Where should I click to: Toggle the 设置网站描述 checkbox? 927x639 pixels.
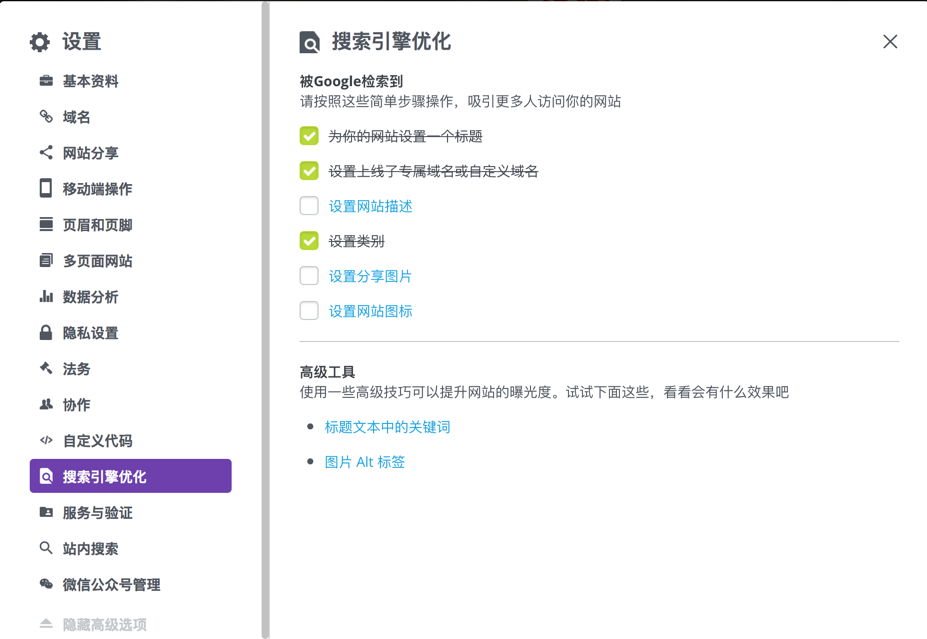(x=309, y=206)
